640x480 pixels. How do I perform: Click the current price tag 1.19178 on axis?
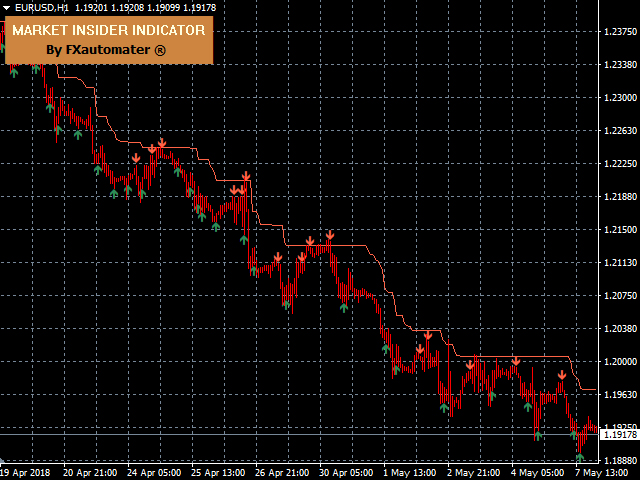pos(620,435)
